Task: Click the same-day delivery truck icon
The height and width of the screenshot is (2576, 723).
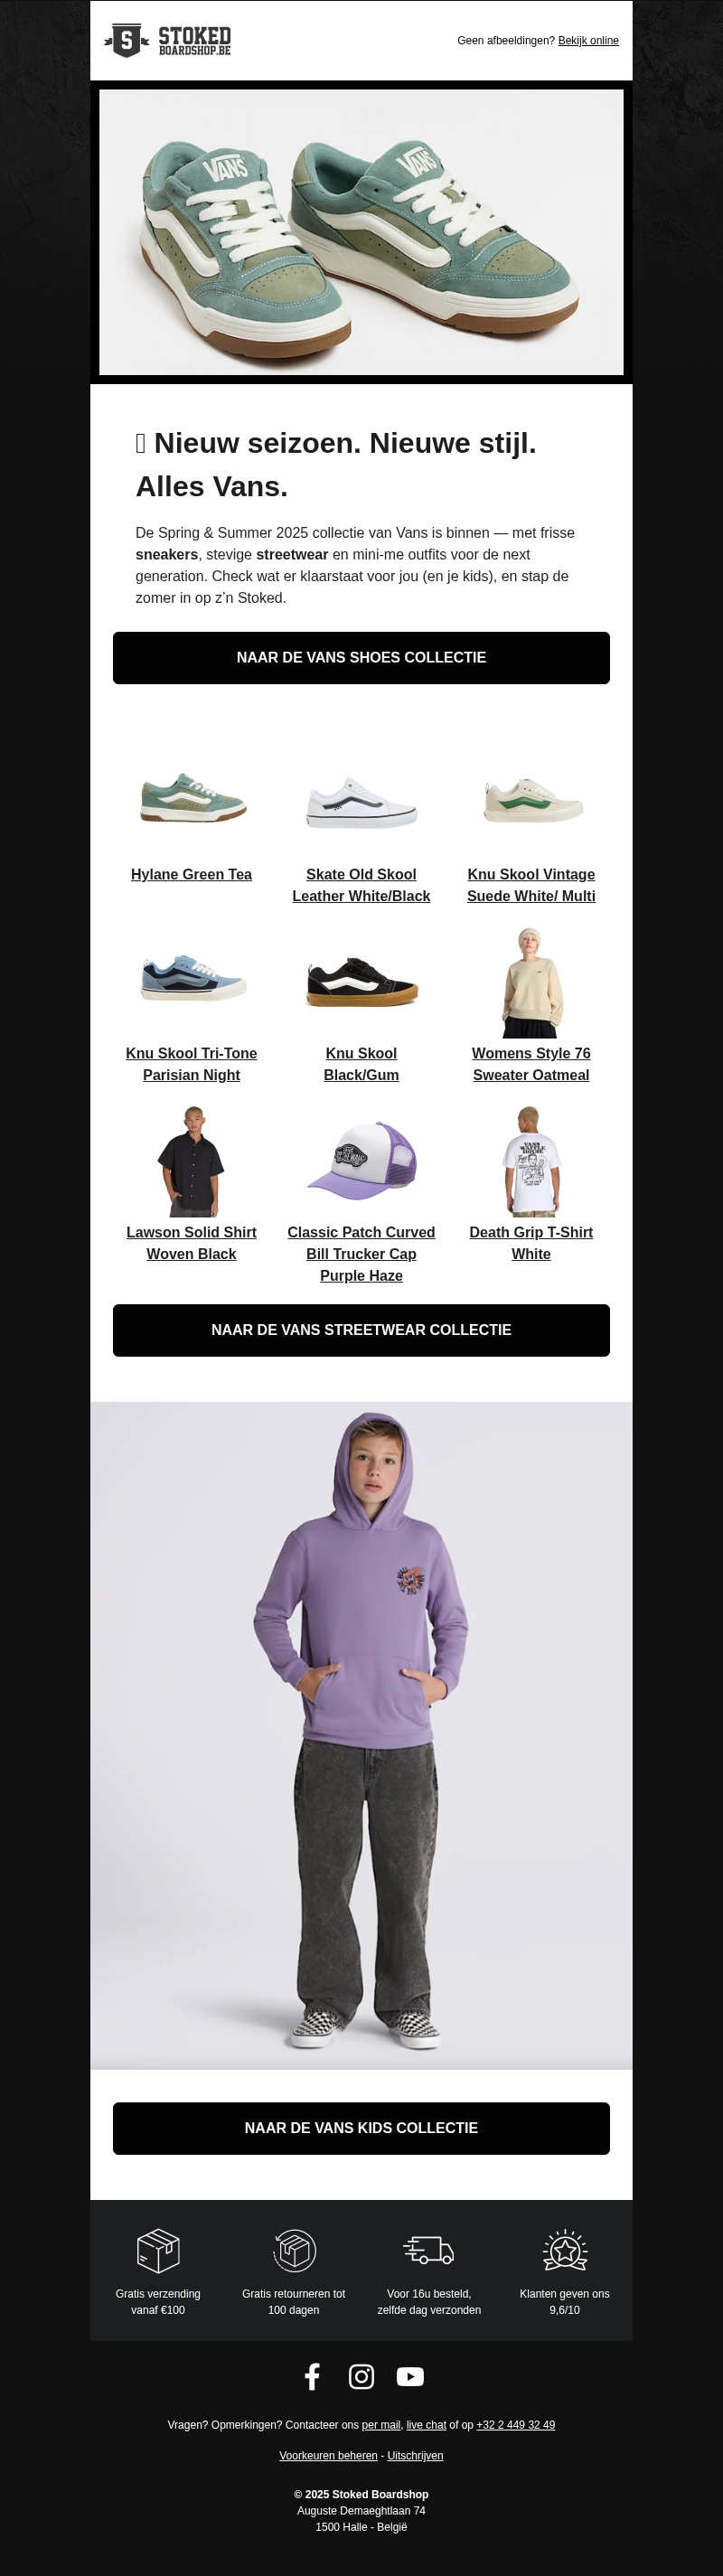Action: pos(429,2251)
